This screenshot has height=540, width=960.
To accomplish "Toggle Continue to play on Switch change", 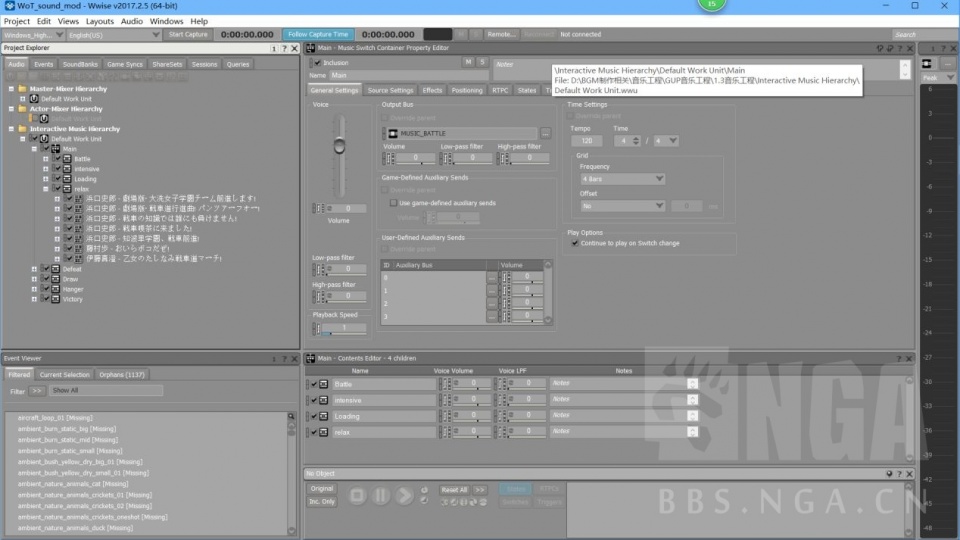I will 575,243.
